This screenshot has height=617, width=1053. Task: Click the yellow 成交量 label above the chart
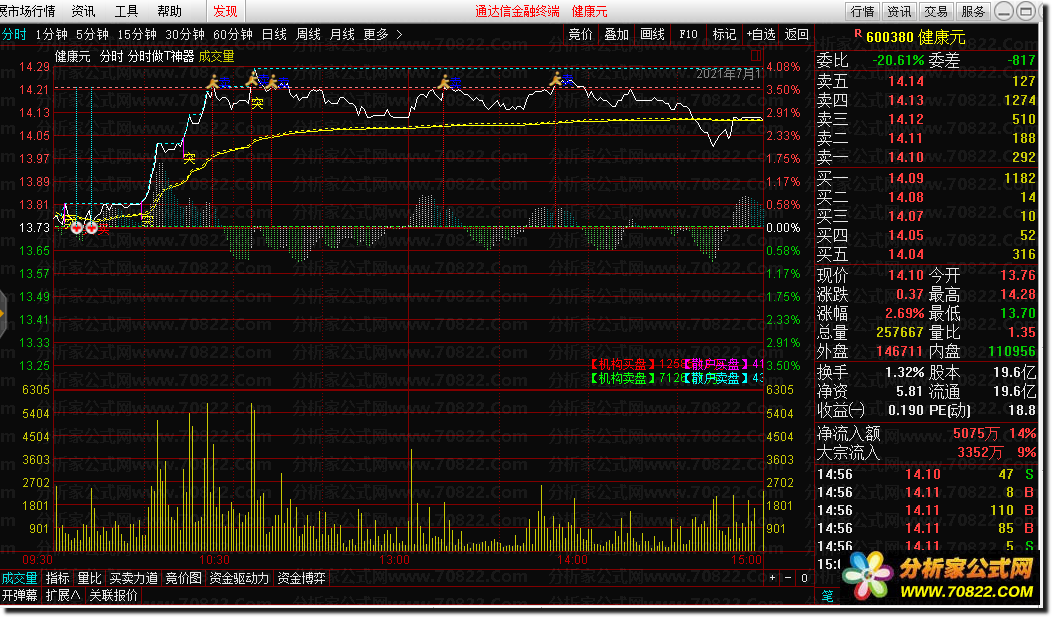pos(216,56)
